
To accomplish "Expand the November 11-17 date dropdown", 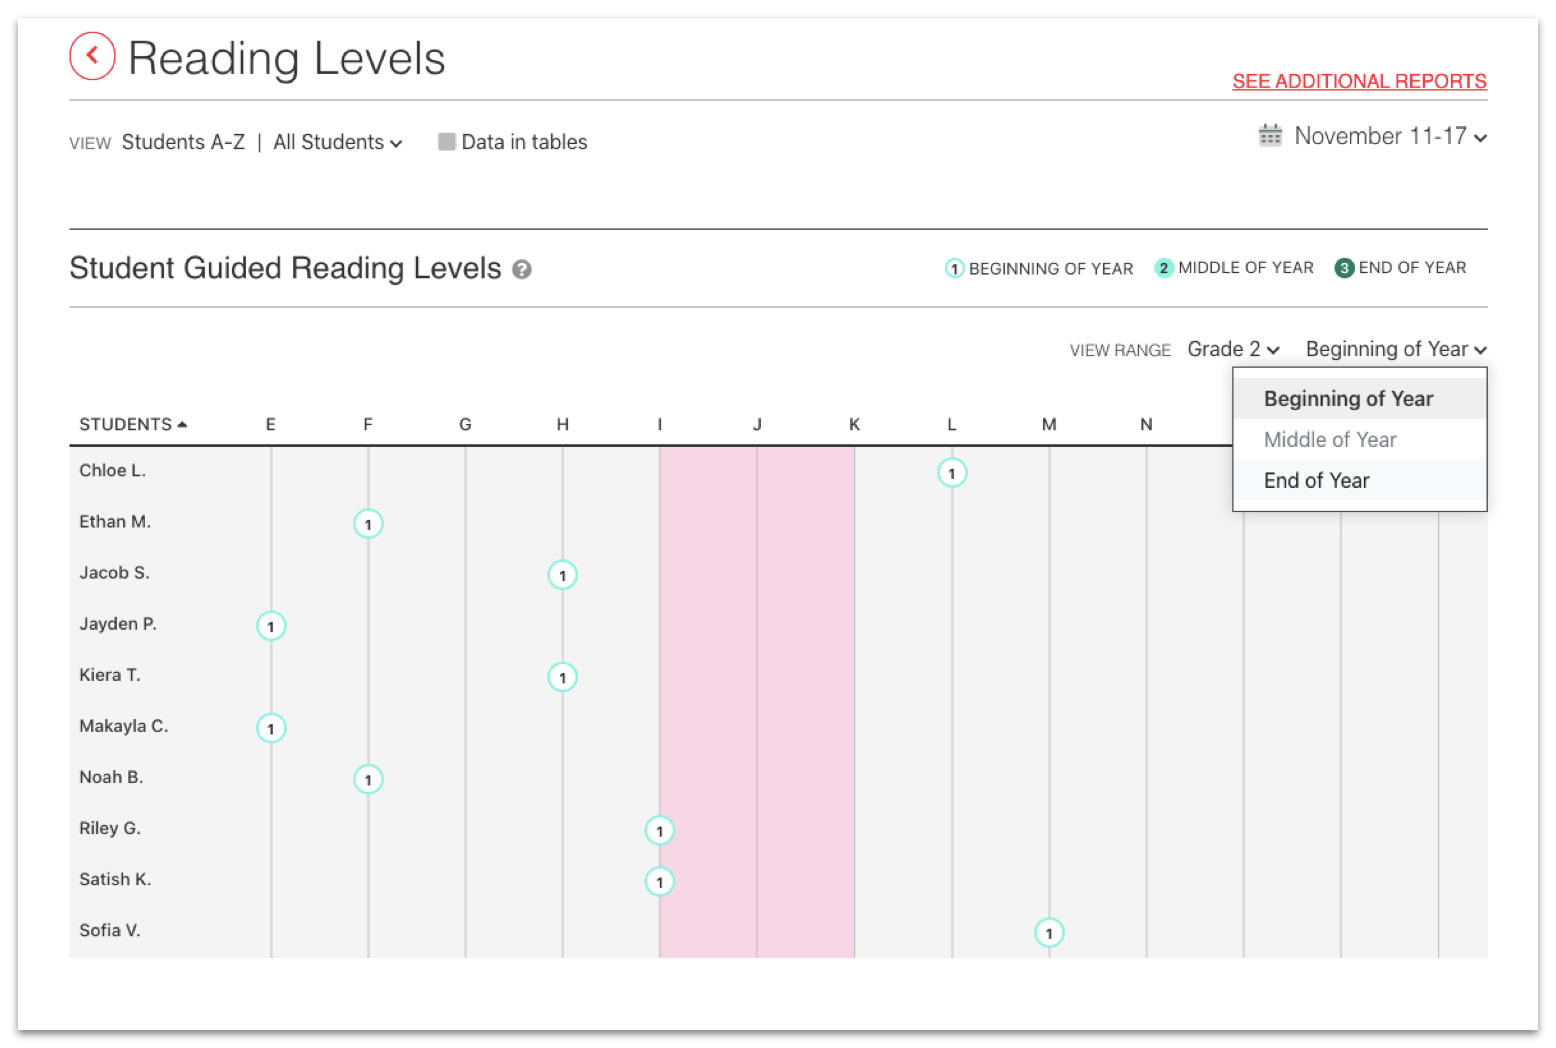I will coord(1390,136).
